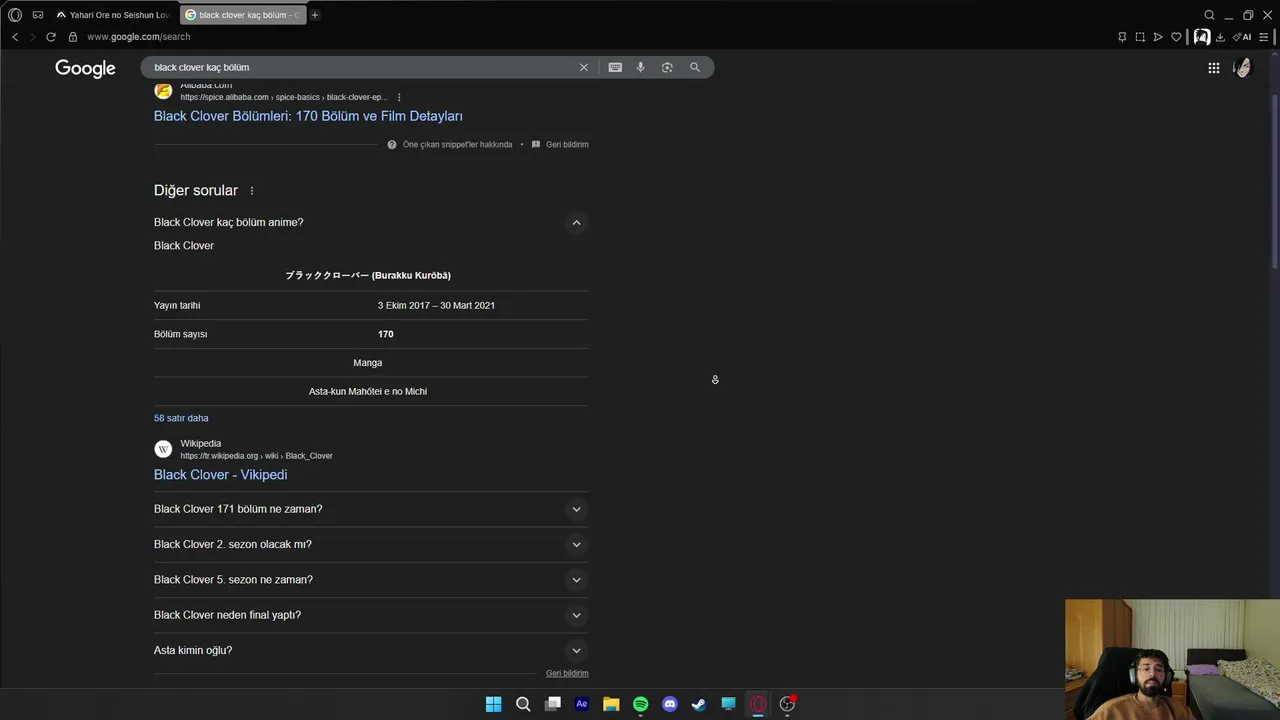
Task: Open the Opera main menu logo
Action: click(15, 15)
